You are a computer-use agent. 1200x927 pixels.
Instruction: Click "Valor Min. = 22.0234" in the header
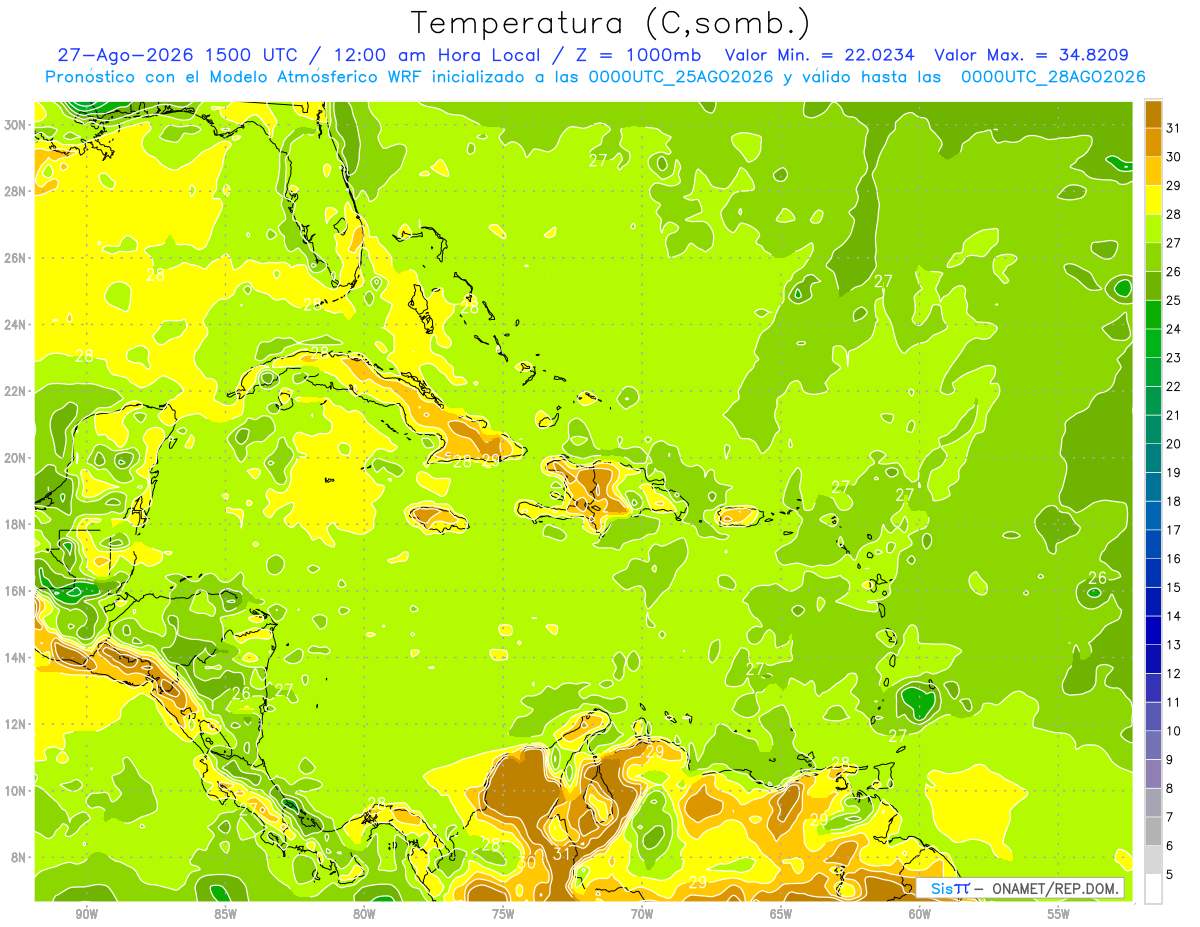tap(822, 56)
